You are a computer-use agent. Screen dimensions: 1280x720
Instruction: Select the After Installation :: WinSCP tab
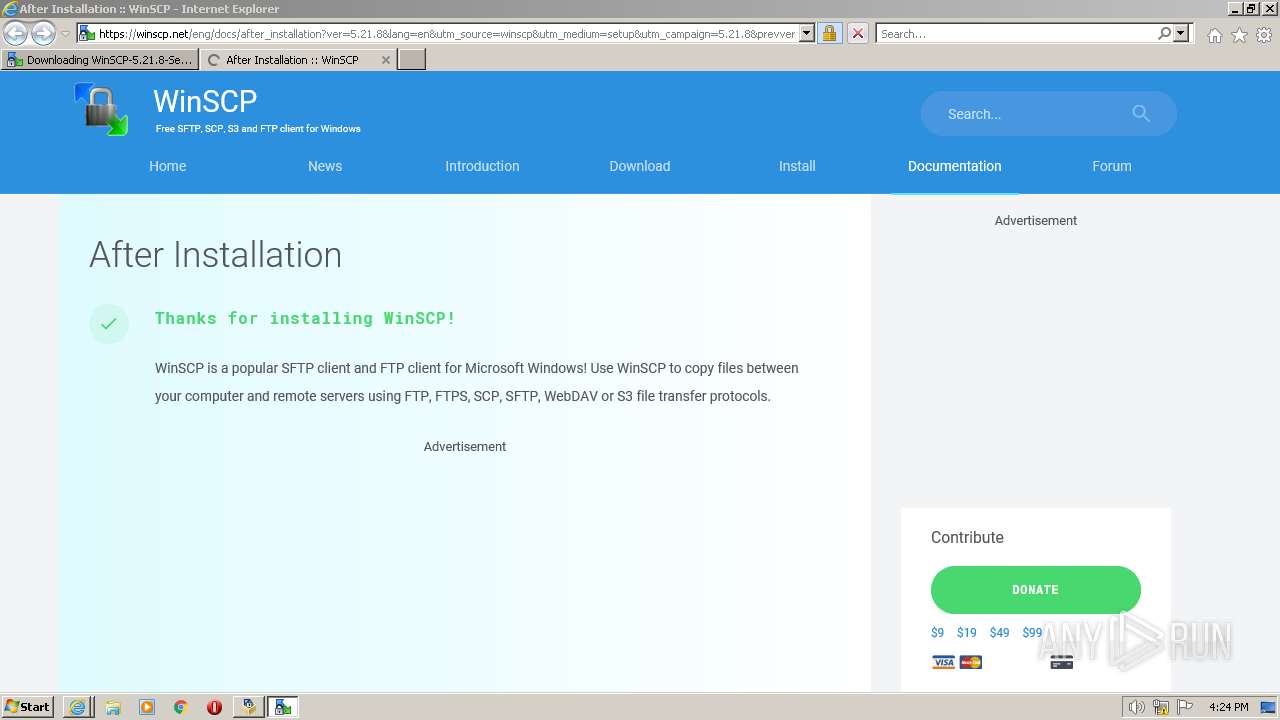(291, 60)
